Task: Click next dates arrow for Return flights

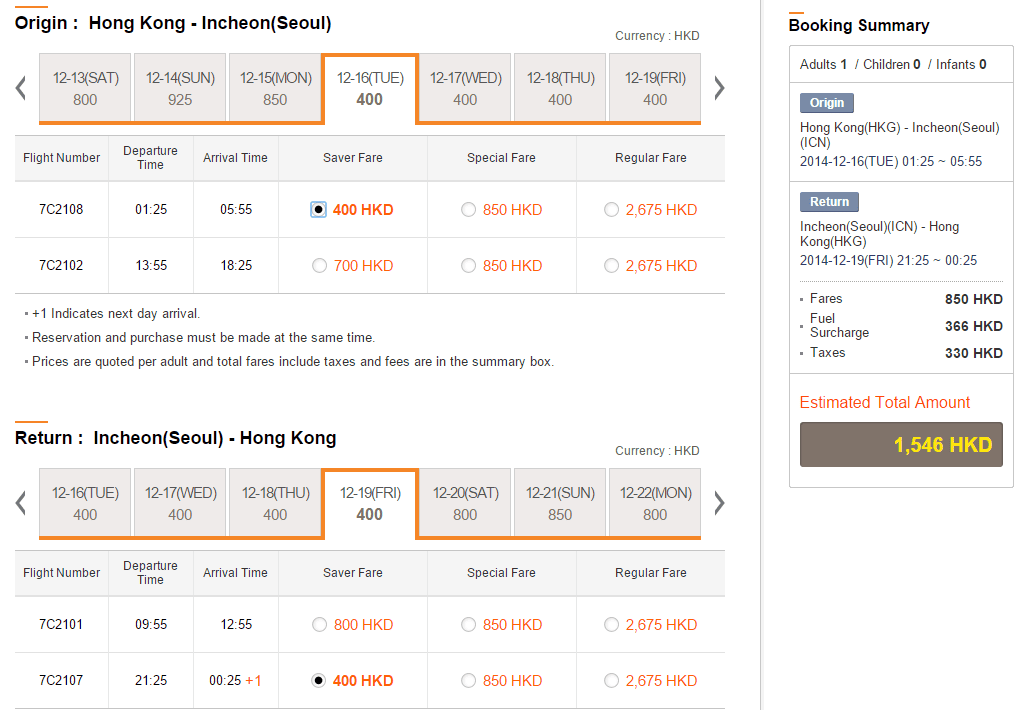Action: [x=718, y=503]
